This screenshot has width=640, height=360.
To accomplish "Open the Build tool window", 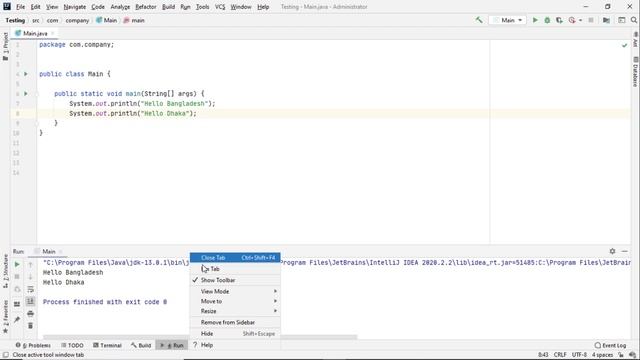I will 141,345.
